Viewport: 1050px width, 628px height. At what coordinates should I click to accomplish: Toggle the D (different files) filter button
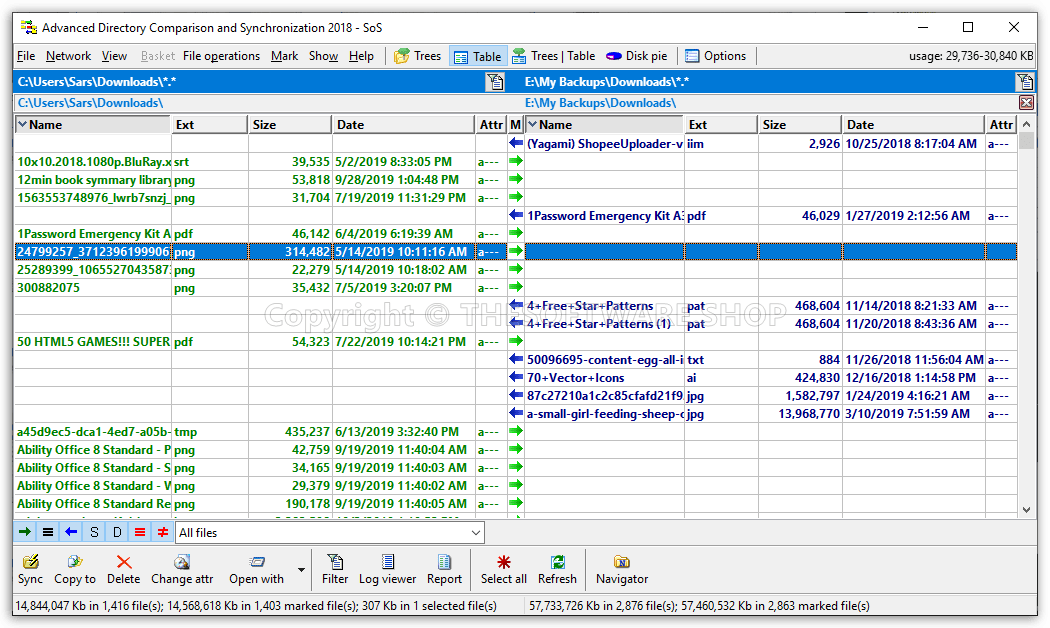116,531
